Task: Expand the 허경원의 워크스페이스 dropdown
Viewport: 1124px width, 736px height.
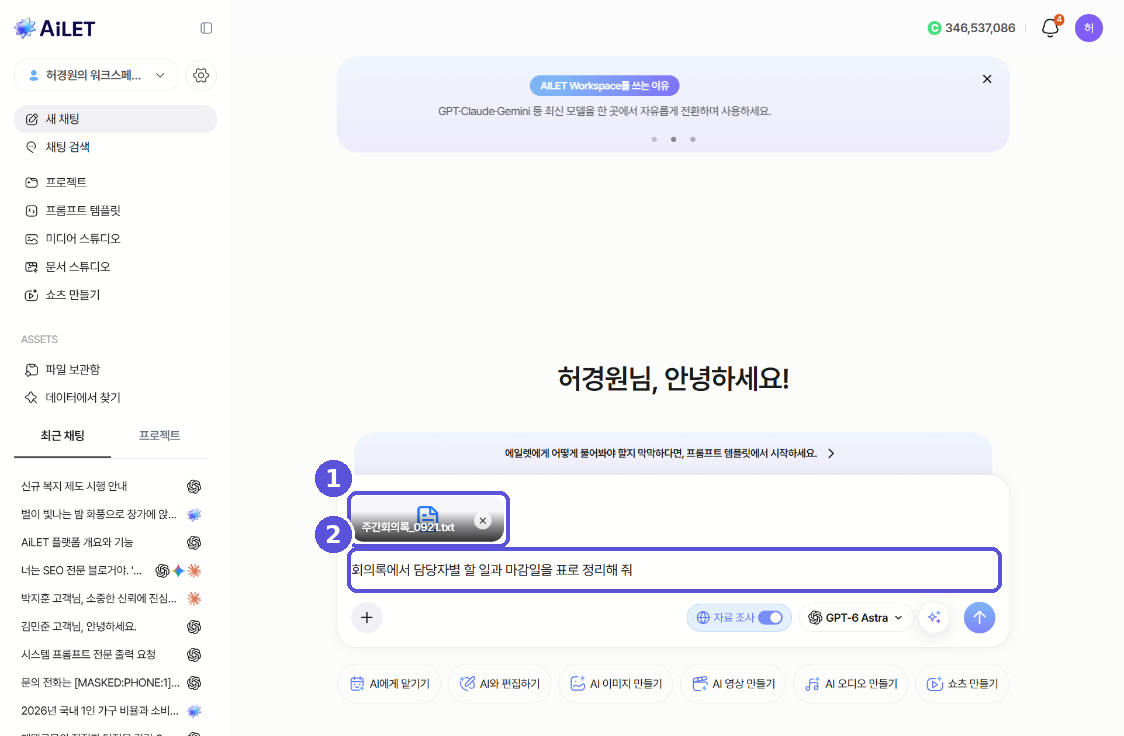Action: click(x=96, y=75)
